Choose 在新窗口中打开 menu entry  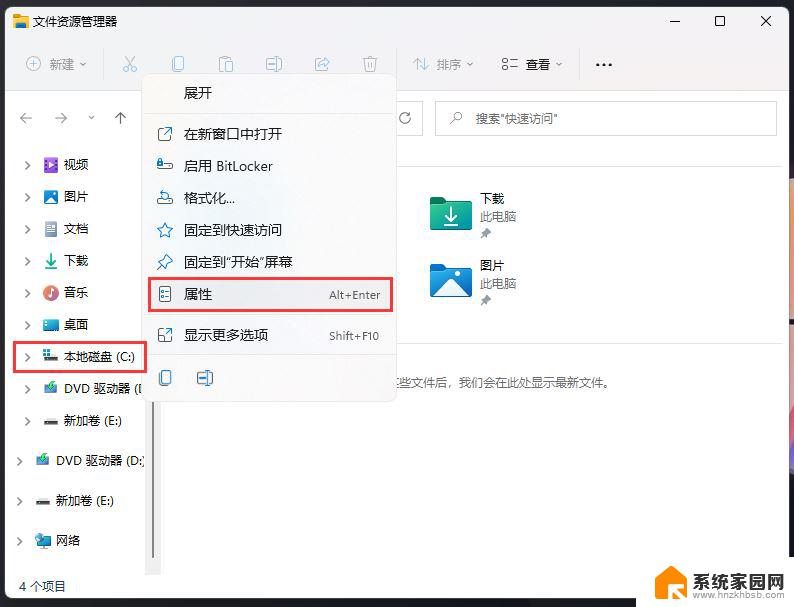(269, 134)
